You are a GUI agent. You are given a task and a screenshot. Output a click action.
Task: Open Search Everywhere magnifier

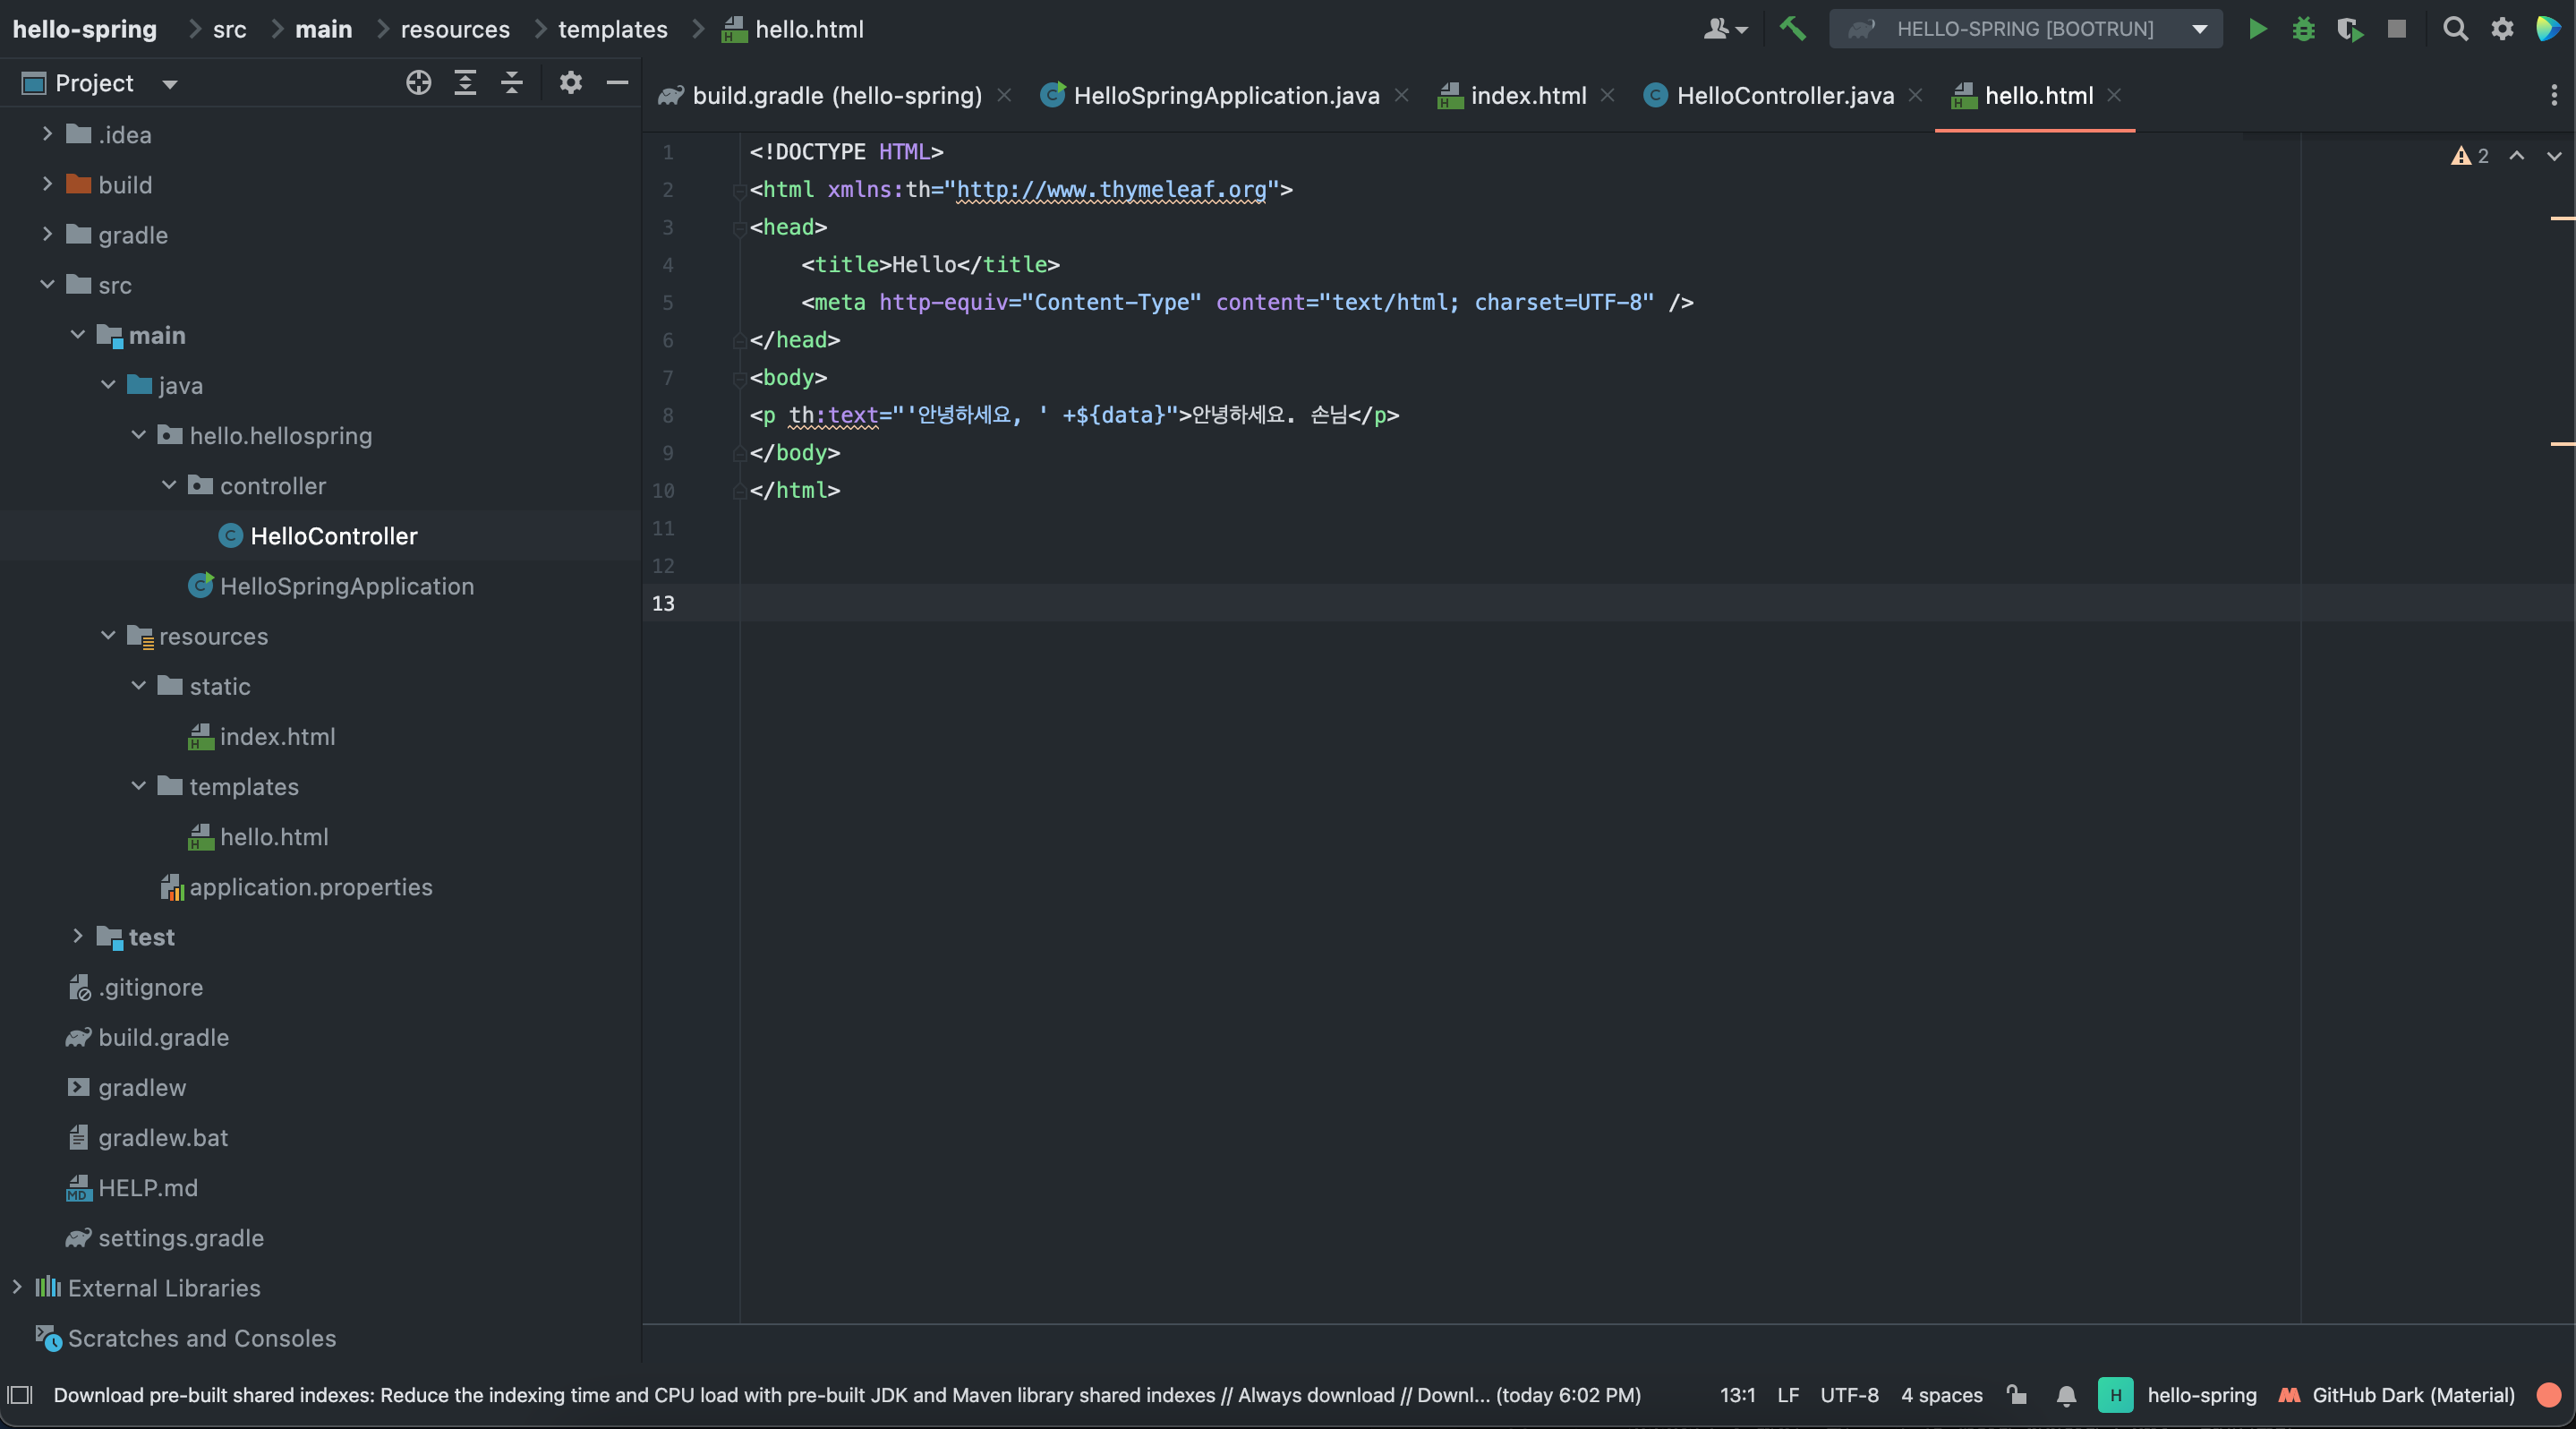click(x=2455, y=29)
